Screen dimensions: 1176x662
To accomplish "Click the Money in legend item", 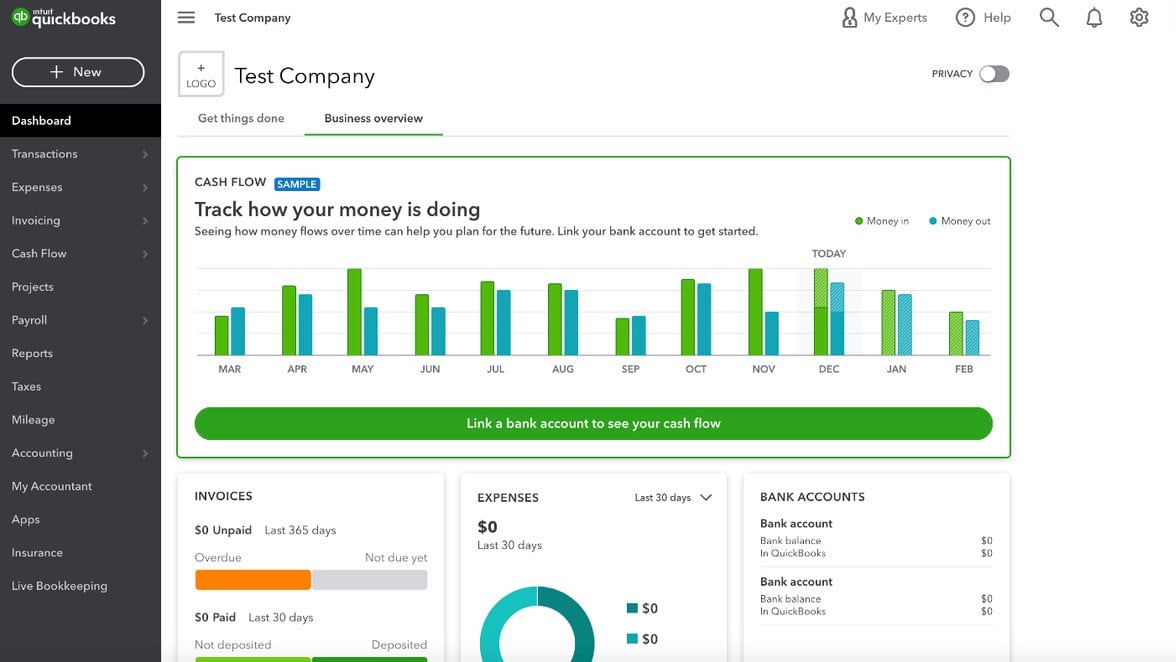I will tap(881, 221).
